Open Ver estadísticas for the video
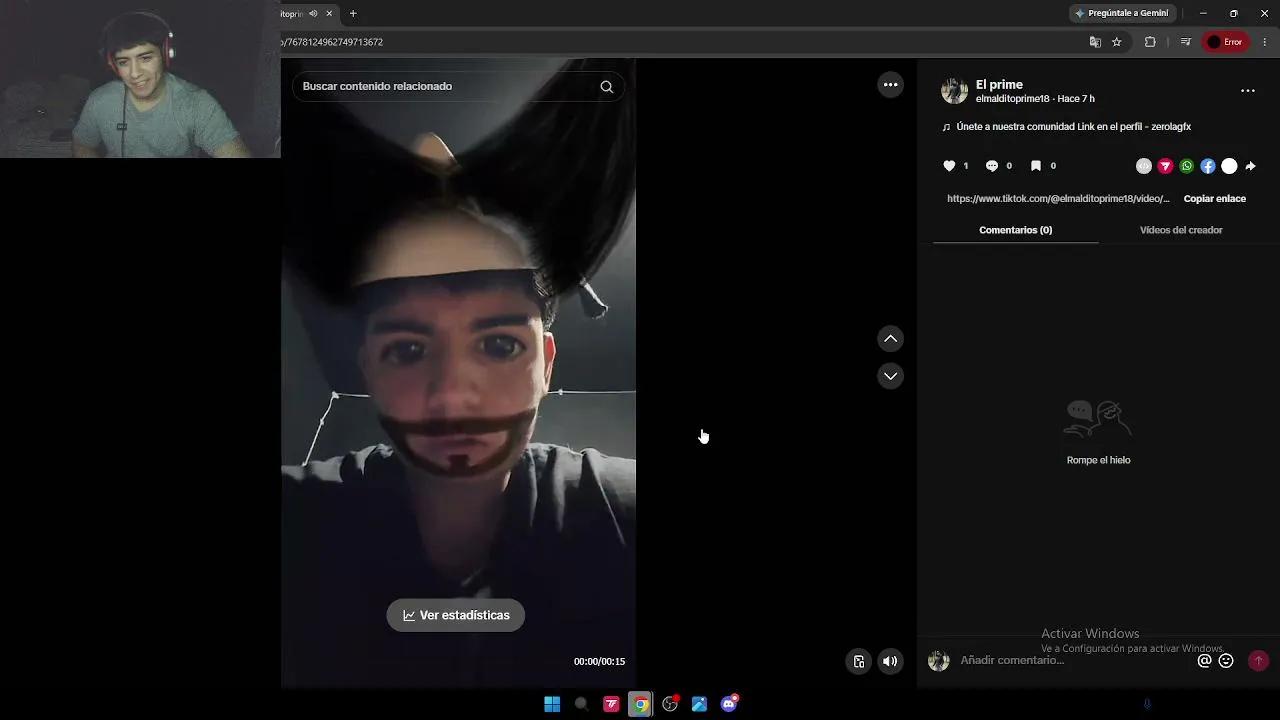 click(456, 615)
